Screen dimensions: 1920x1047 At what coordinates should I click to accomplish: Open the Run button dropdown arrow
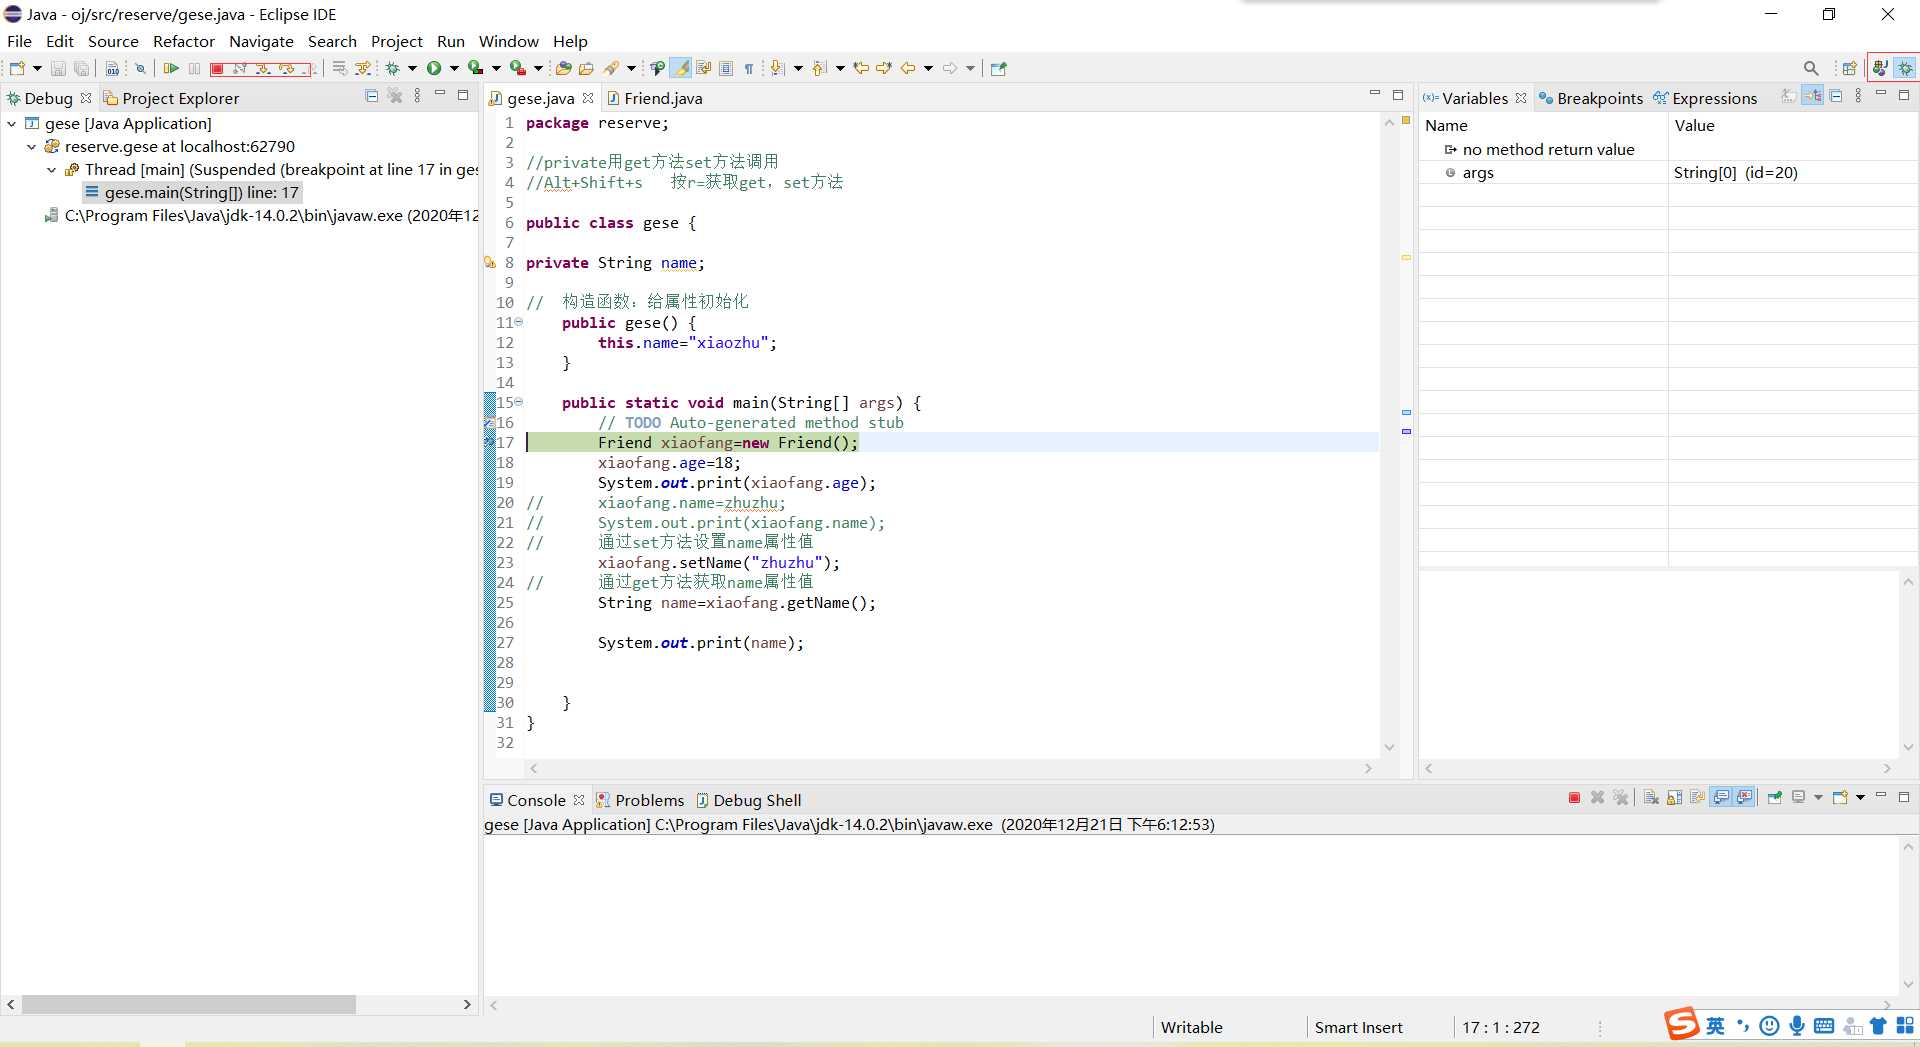click(454, 68)
